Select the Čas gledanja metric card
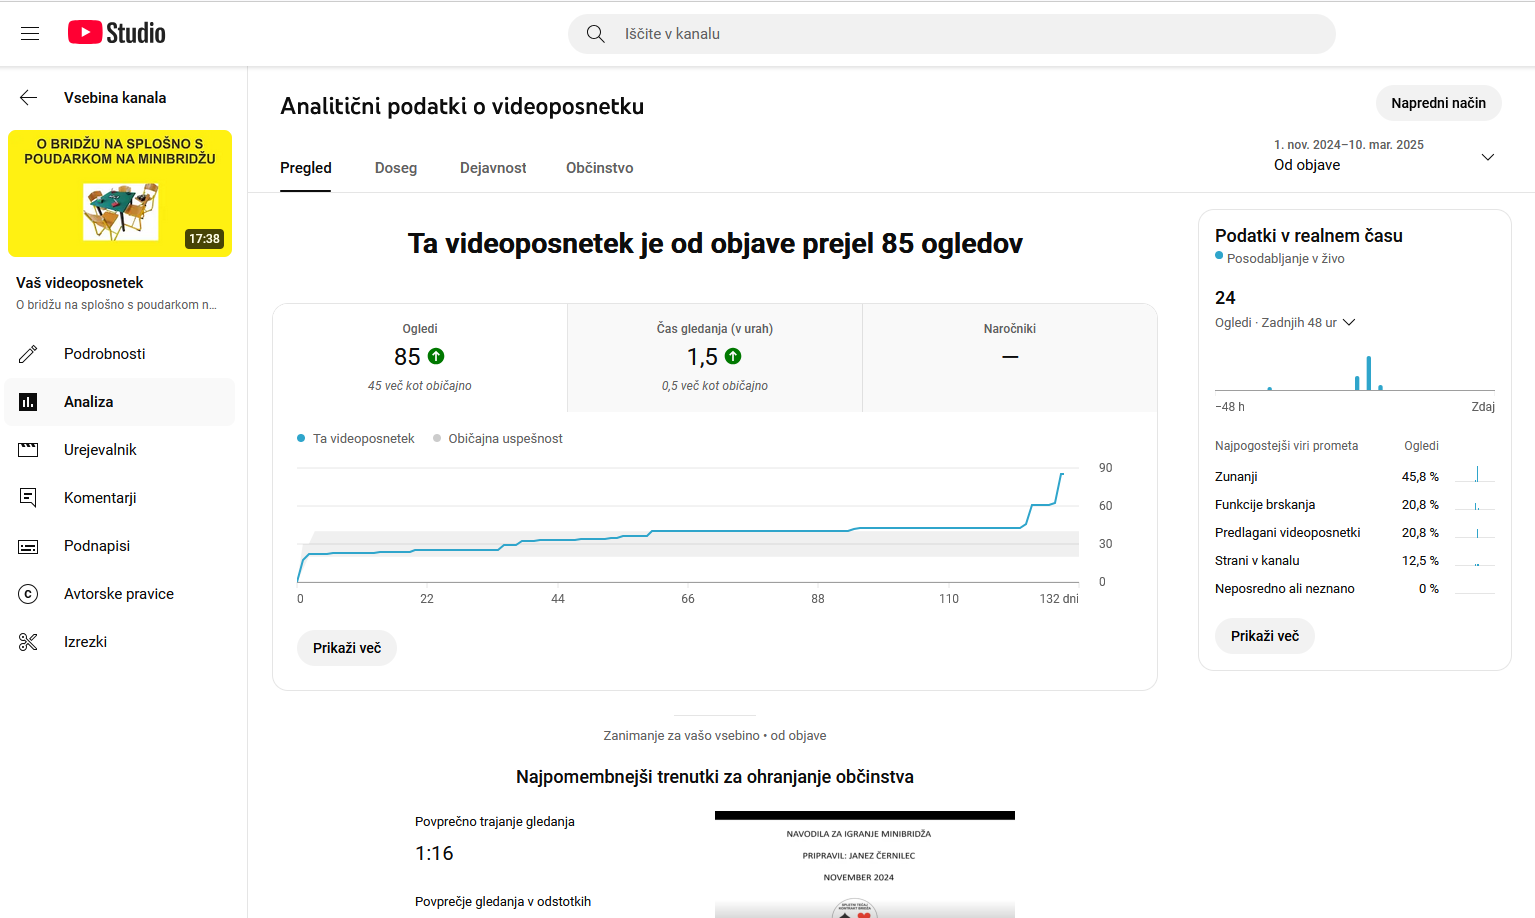 714,357
